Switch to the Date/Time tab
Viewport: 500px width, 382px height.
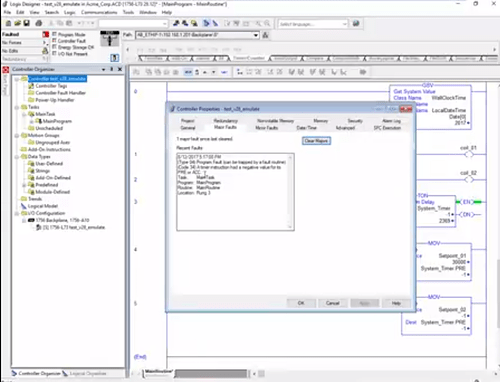(306, 128)
